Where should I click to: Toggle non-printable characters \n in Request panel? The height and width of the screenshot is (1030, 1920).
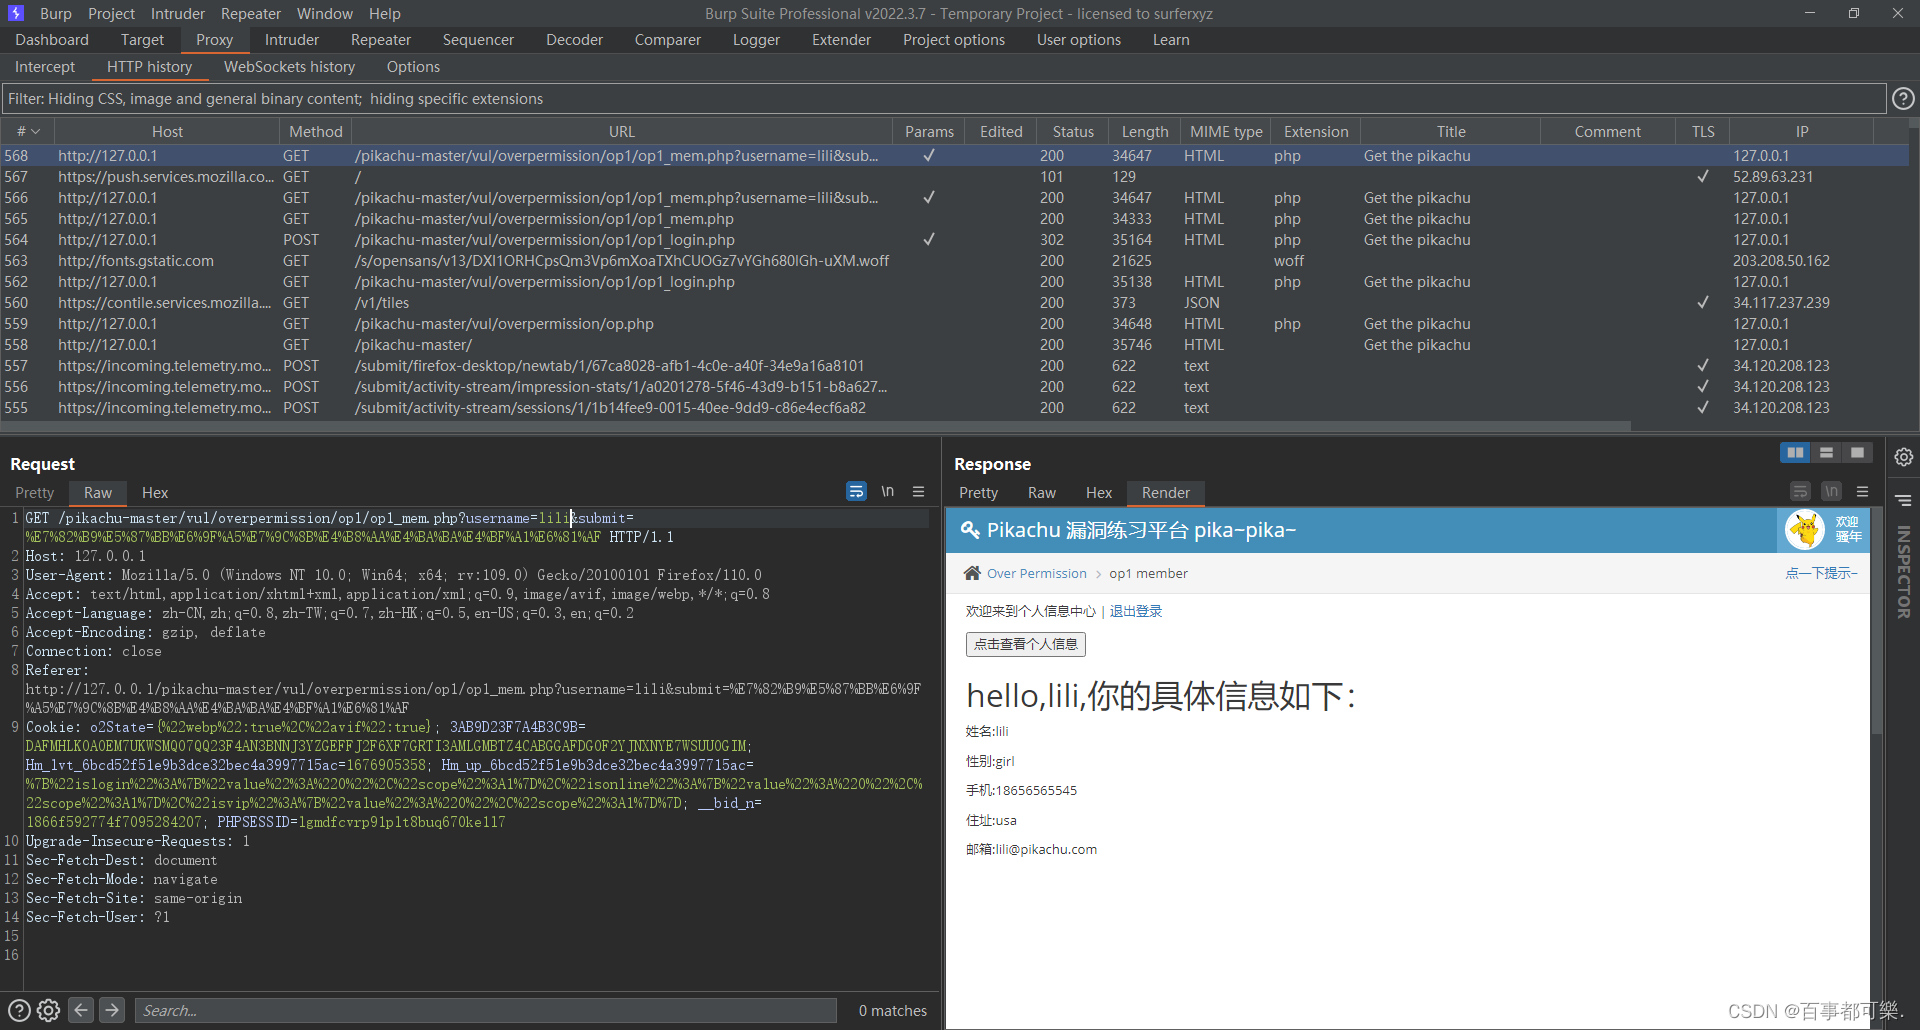click(x=887, y=491)
